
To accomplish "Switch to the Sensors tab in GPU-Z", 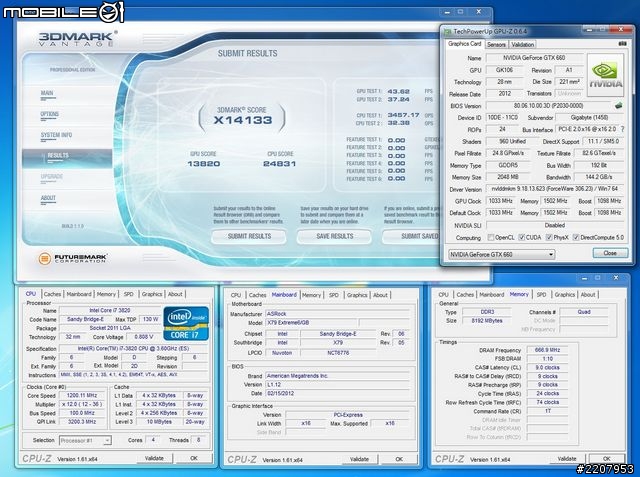I will 496,44.
